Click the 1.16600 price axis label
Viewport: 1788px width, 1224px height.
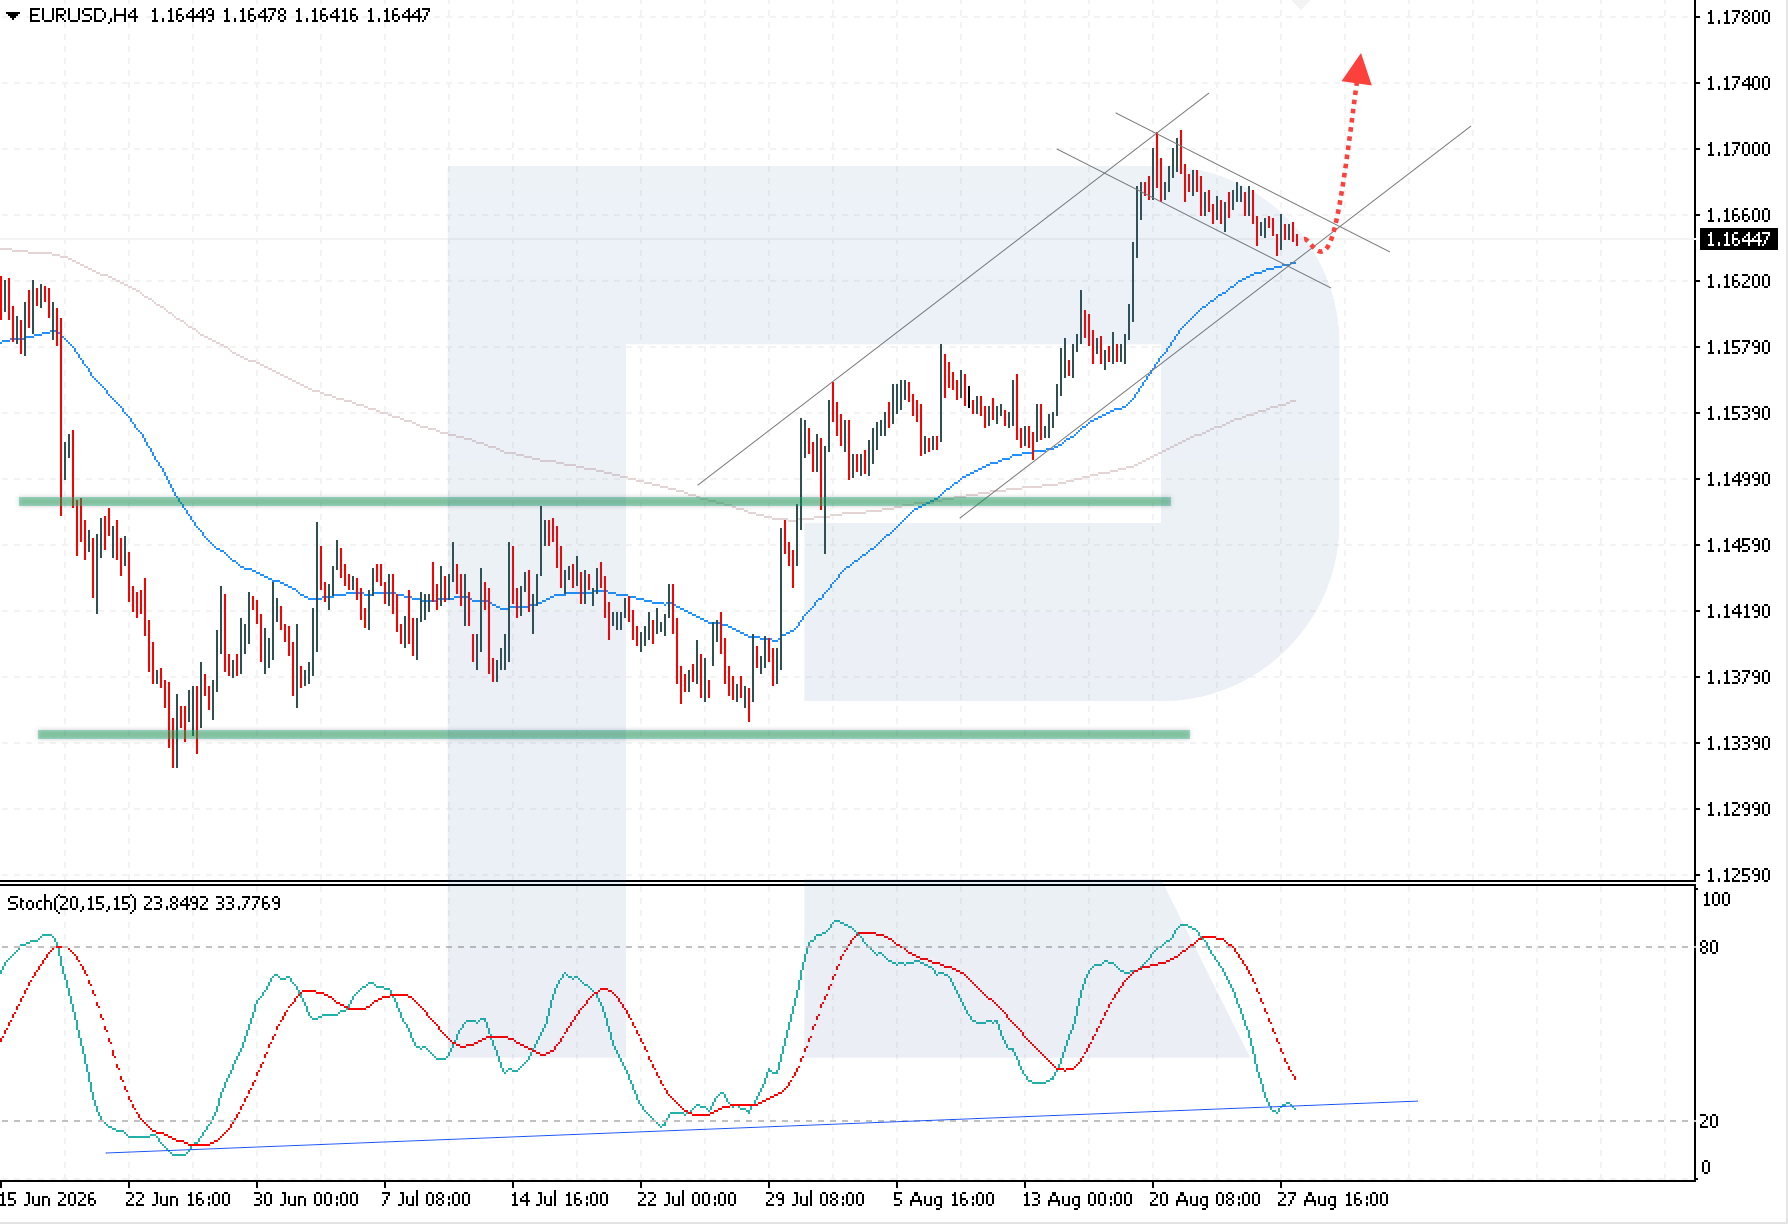pyautogui.click(x=1738, y=215)
